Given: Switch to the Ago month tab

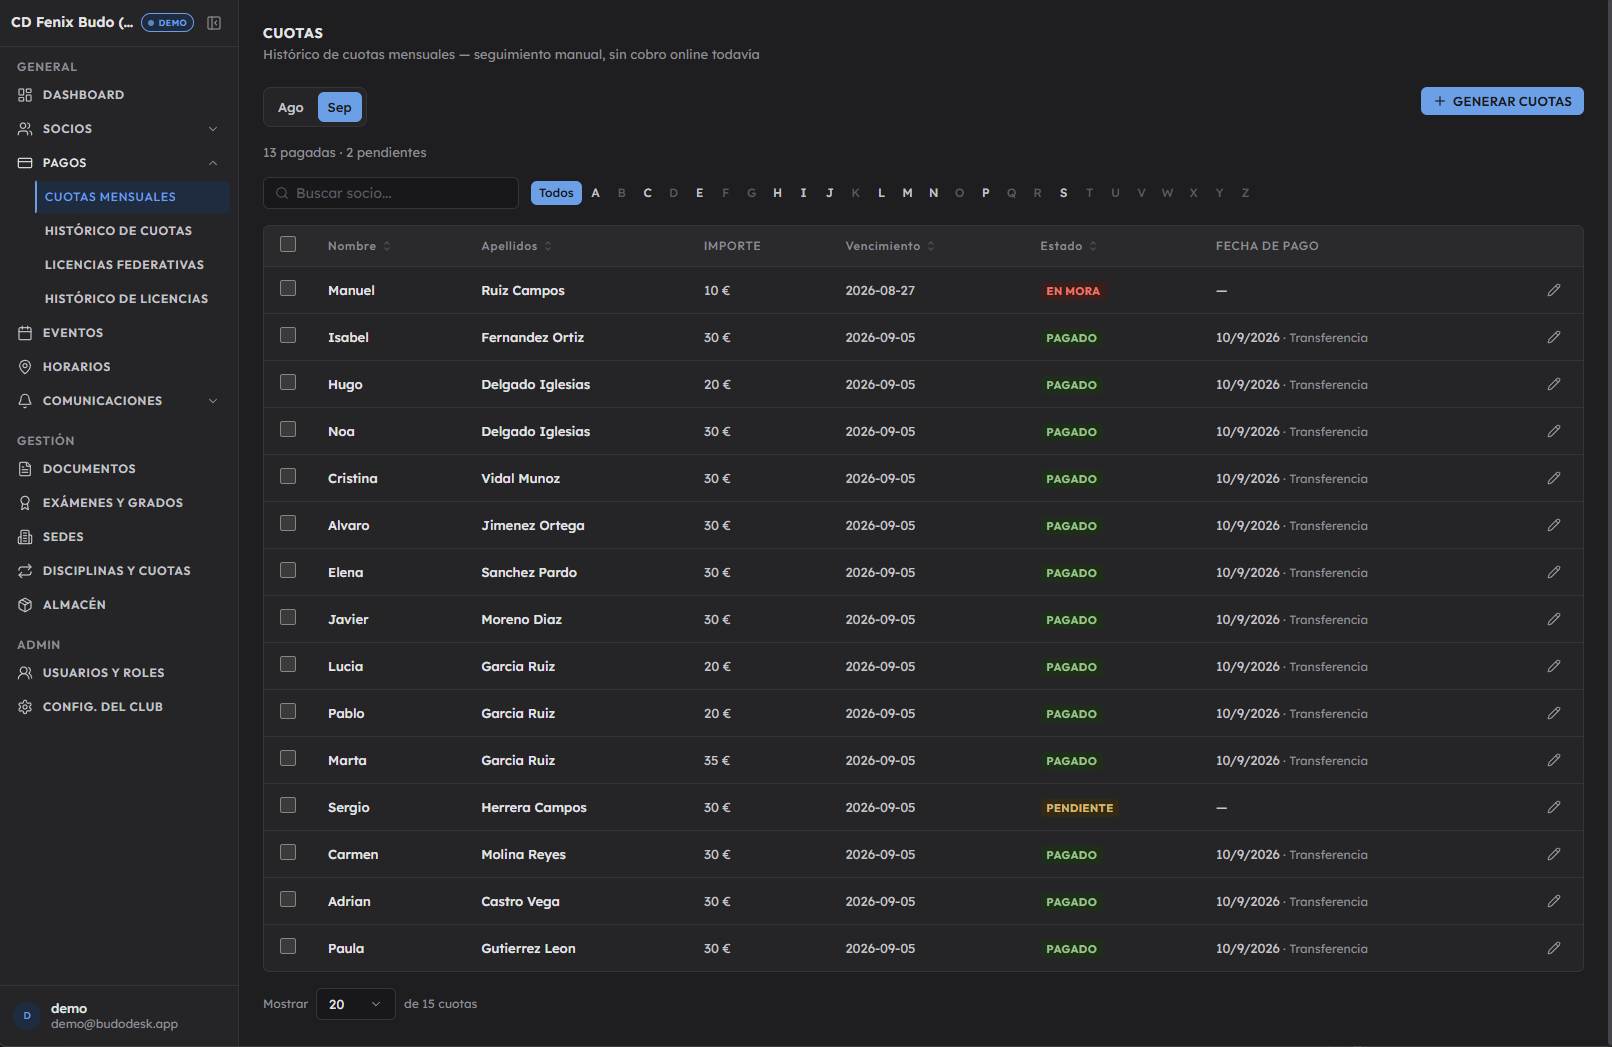Looking at the screenshot, I should (291, 108).
